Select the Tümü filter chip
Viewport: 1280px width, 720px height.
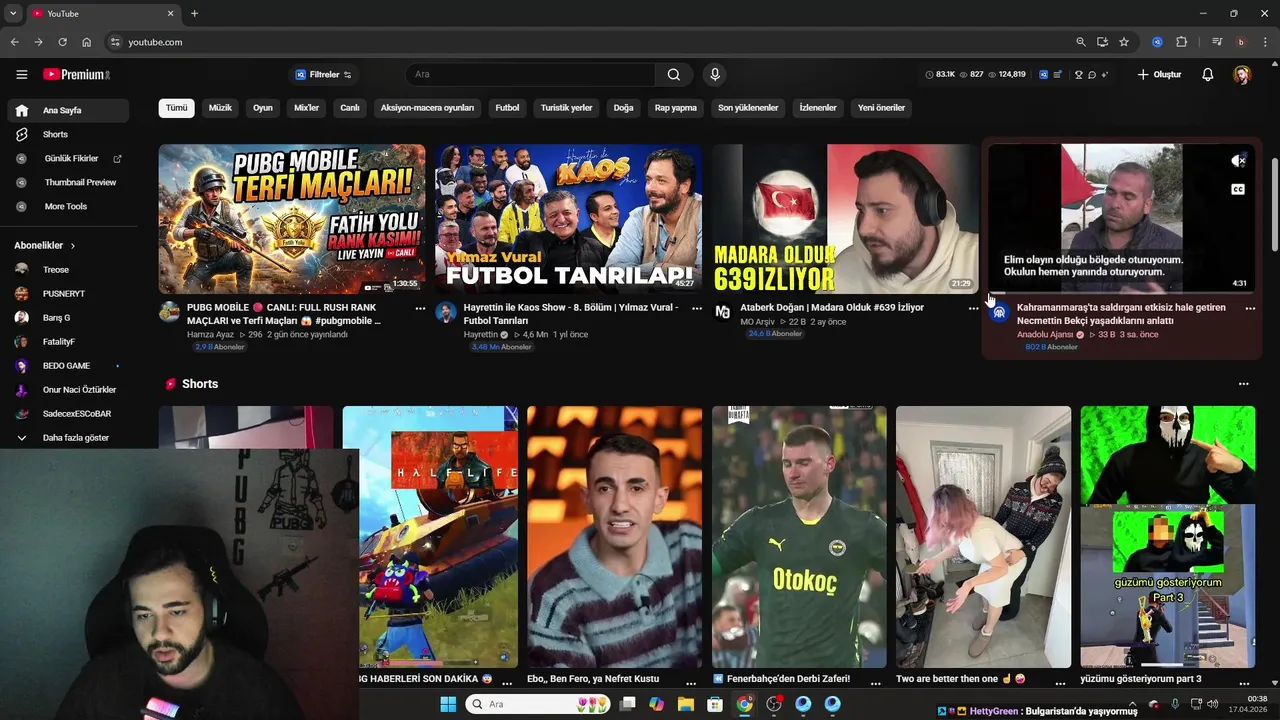click(176, 107)
